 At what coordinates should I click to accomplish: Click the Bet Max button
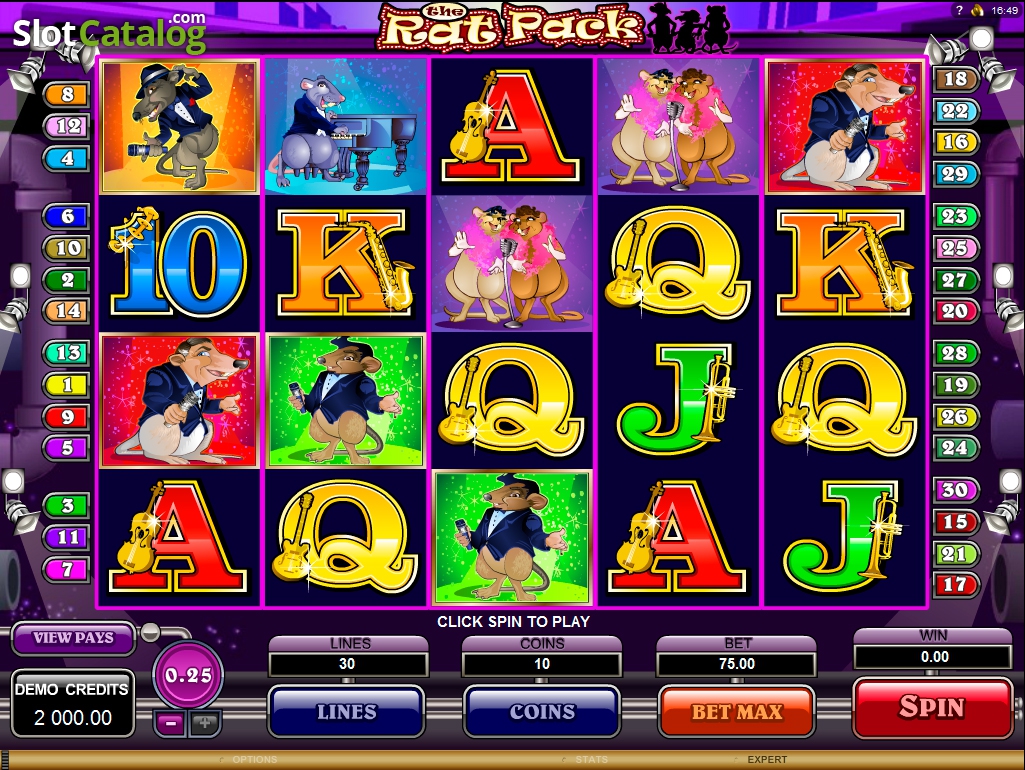pyautogui.click(x=737, y=711)
